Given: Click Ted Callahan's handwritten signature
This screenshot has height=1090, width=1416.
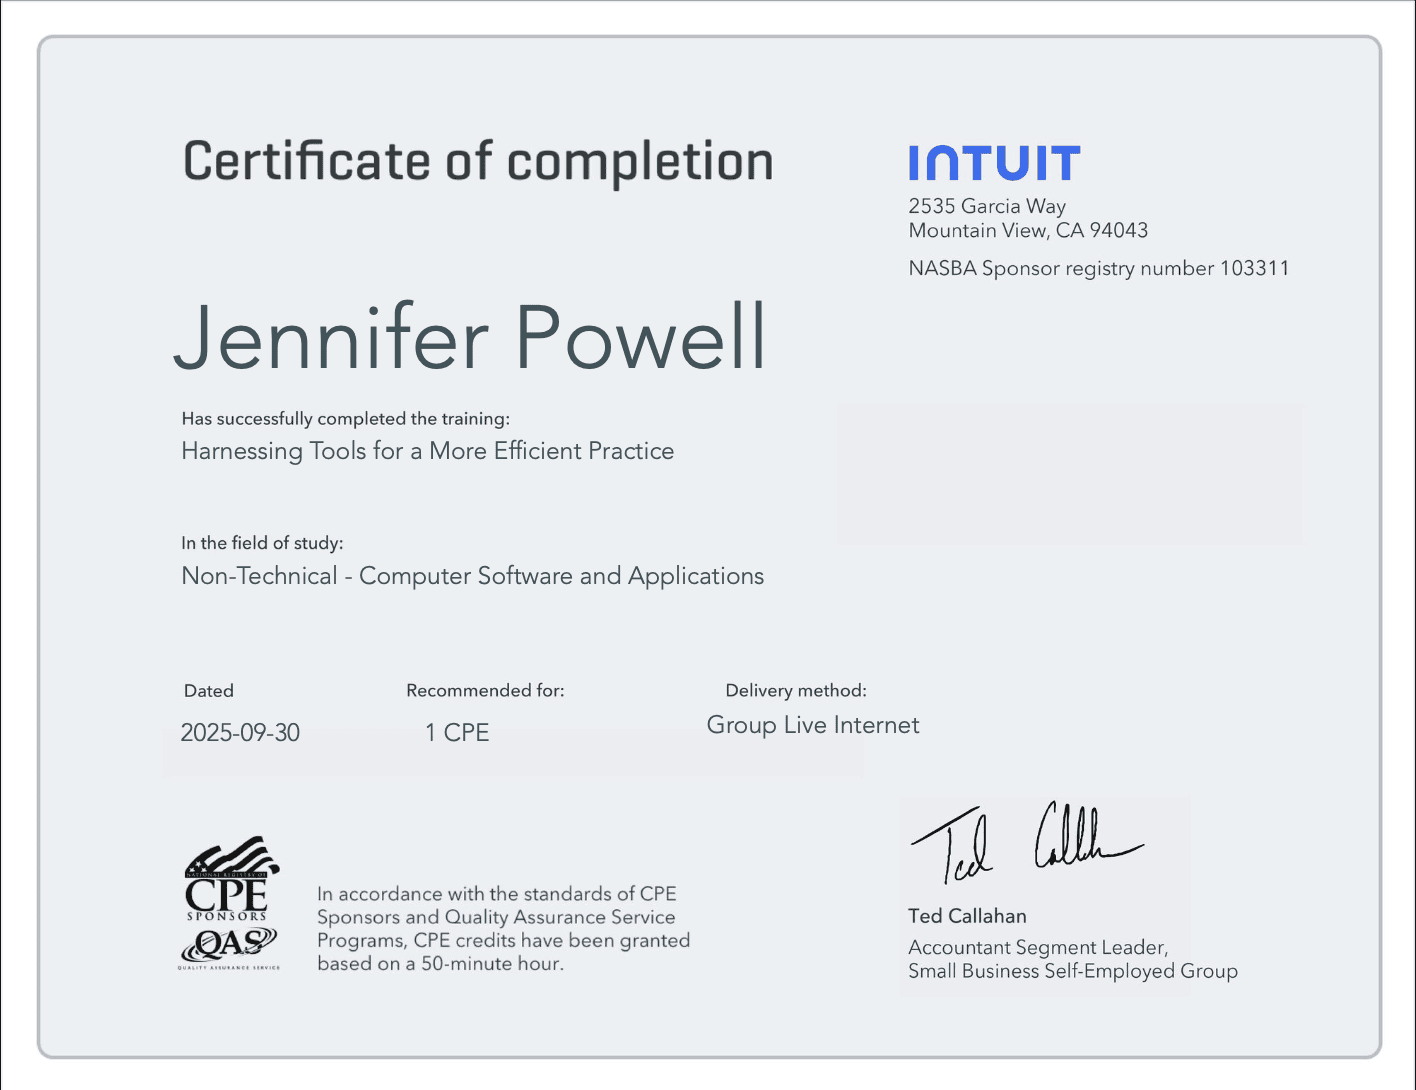Looking at the screenshot, I should [1023, 843].
